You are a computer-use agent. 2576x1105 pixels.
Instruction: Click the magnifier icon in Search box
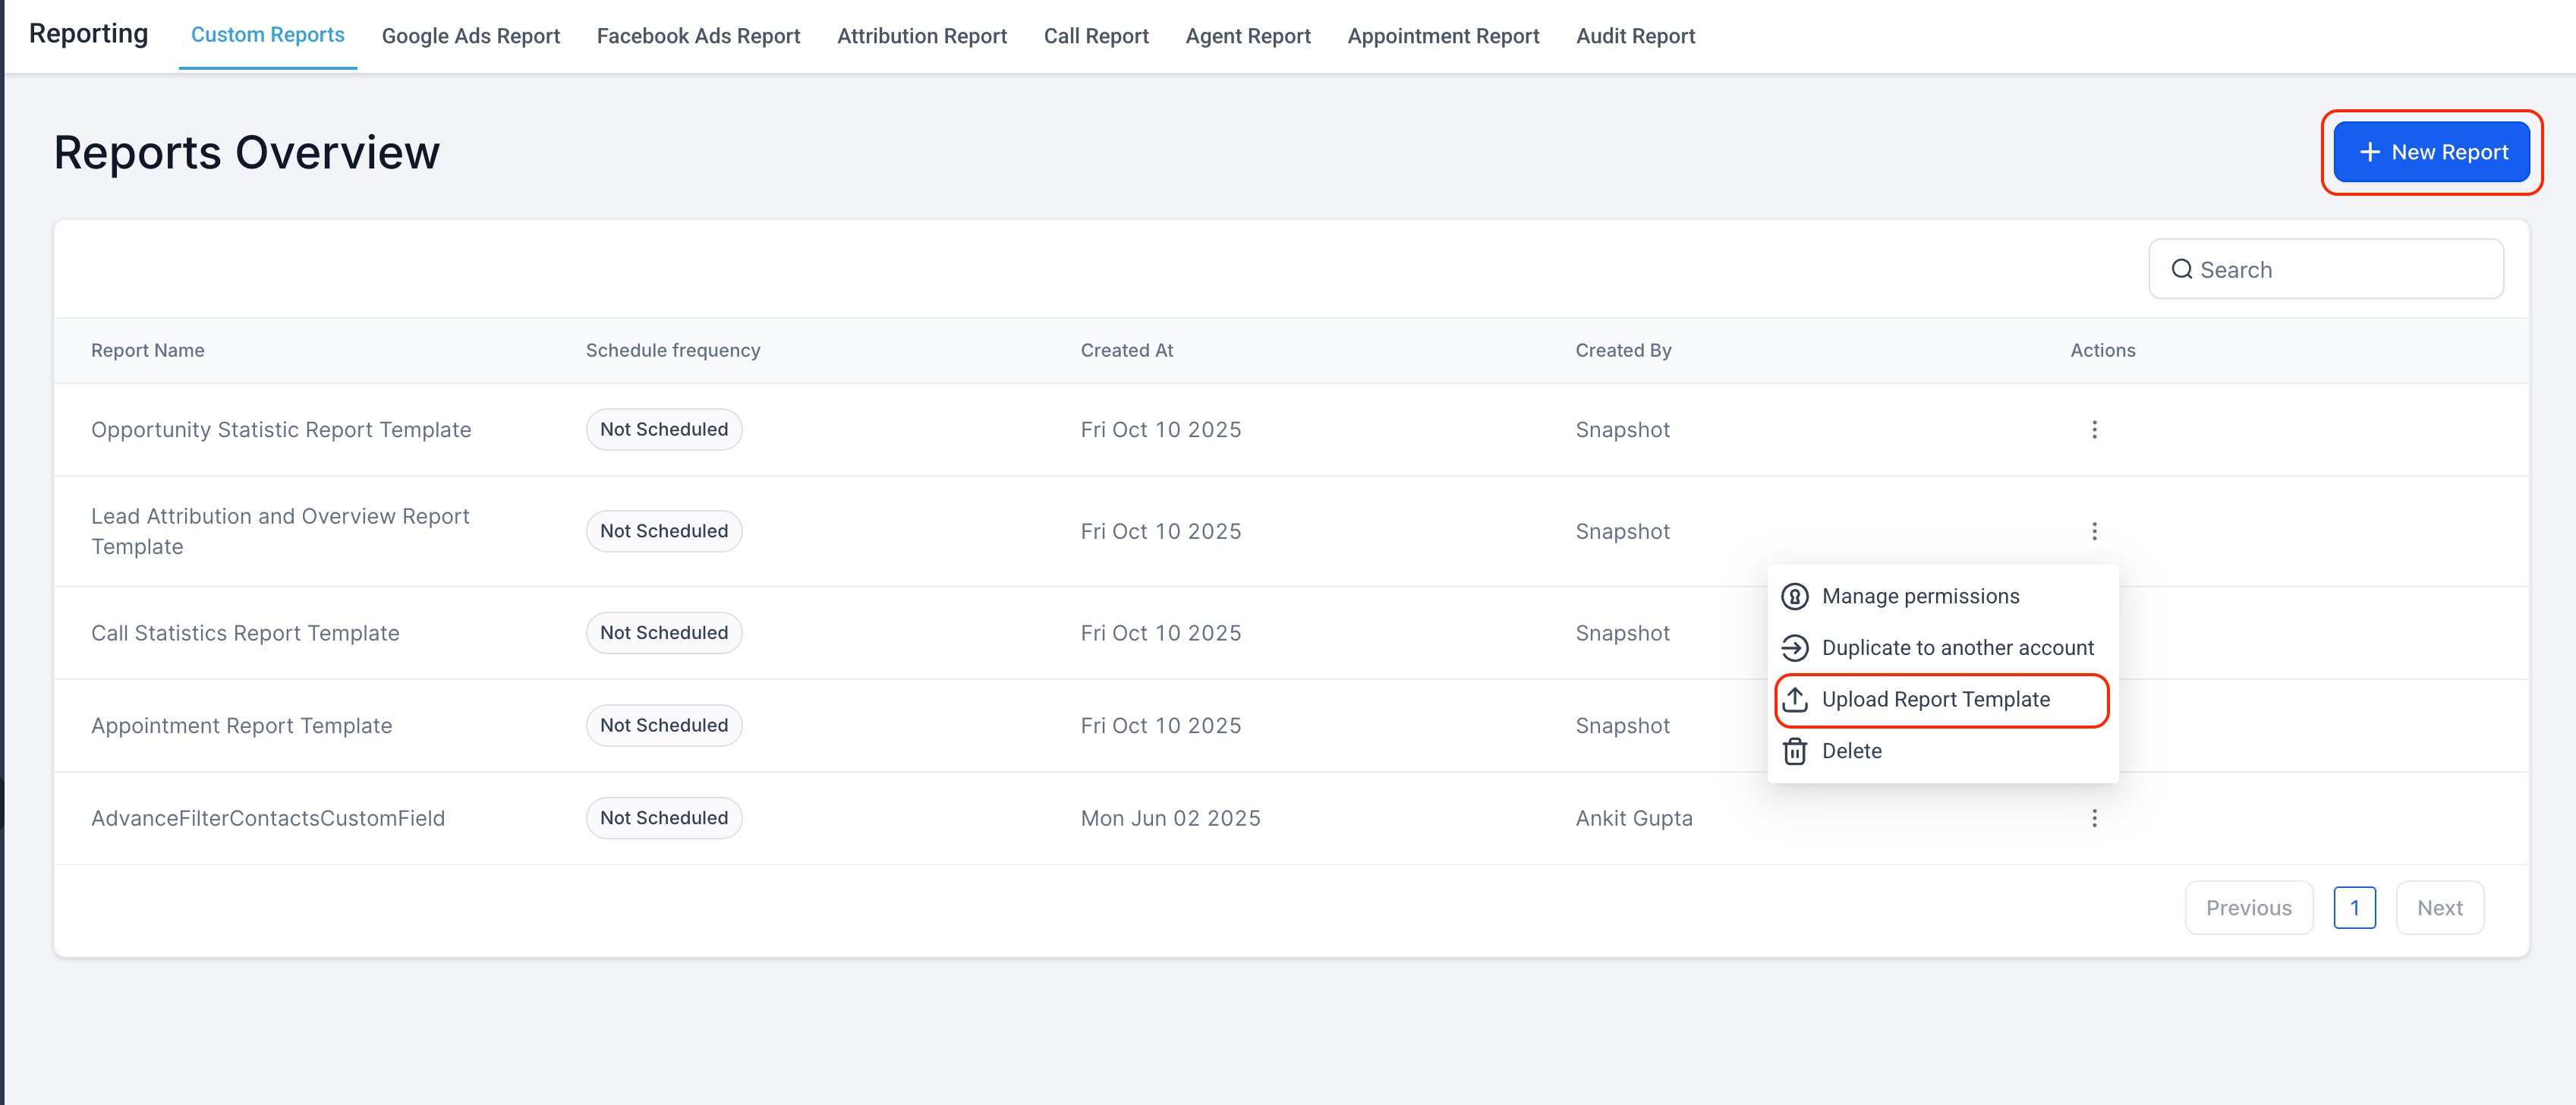tap(2181, 270)
